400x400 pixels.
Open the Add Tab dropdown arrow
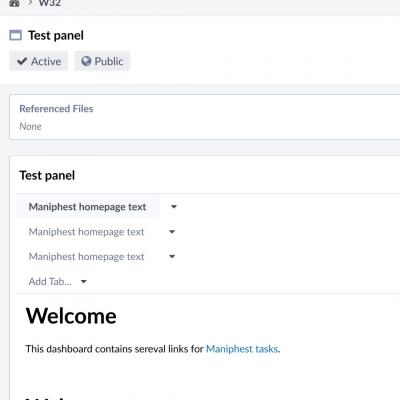coord(84,282)
